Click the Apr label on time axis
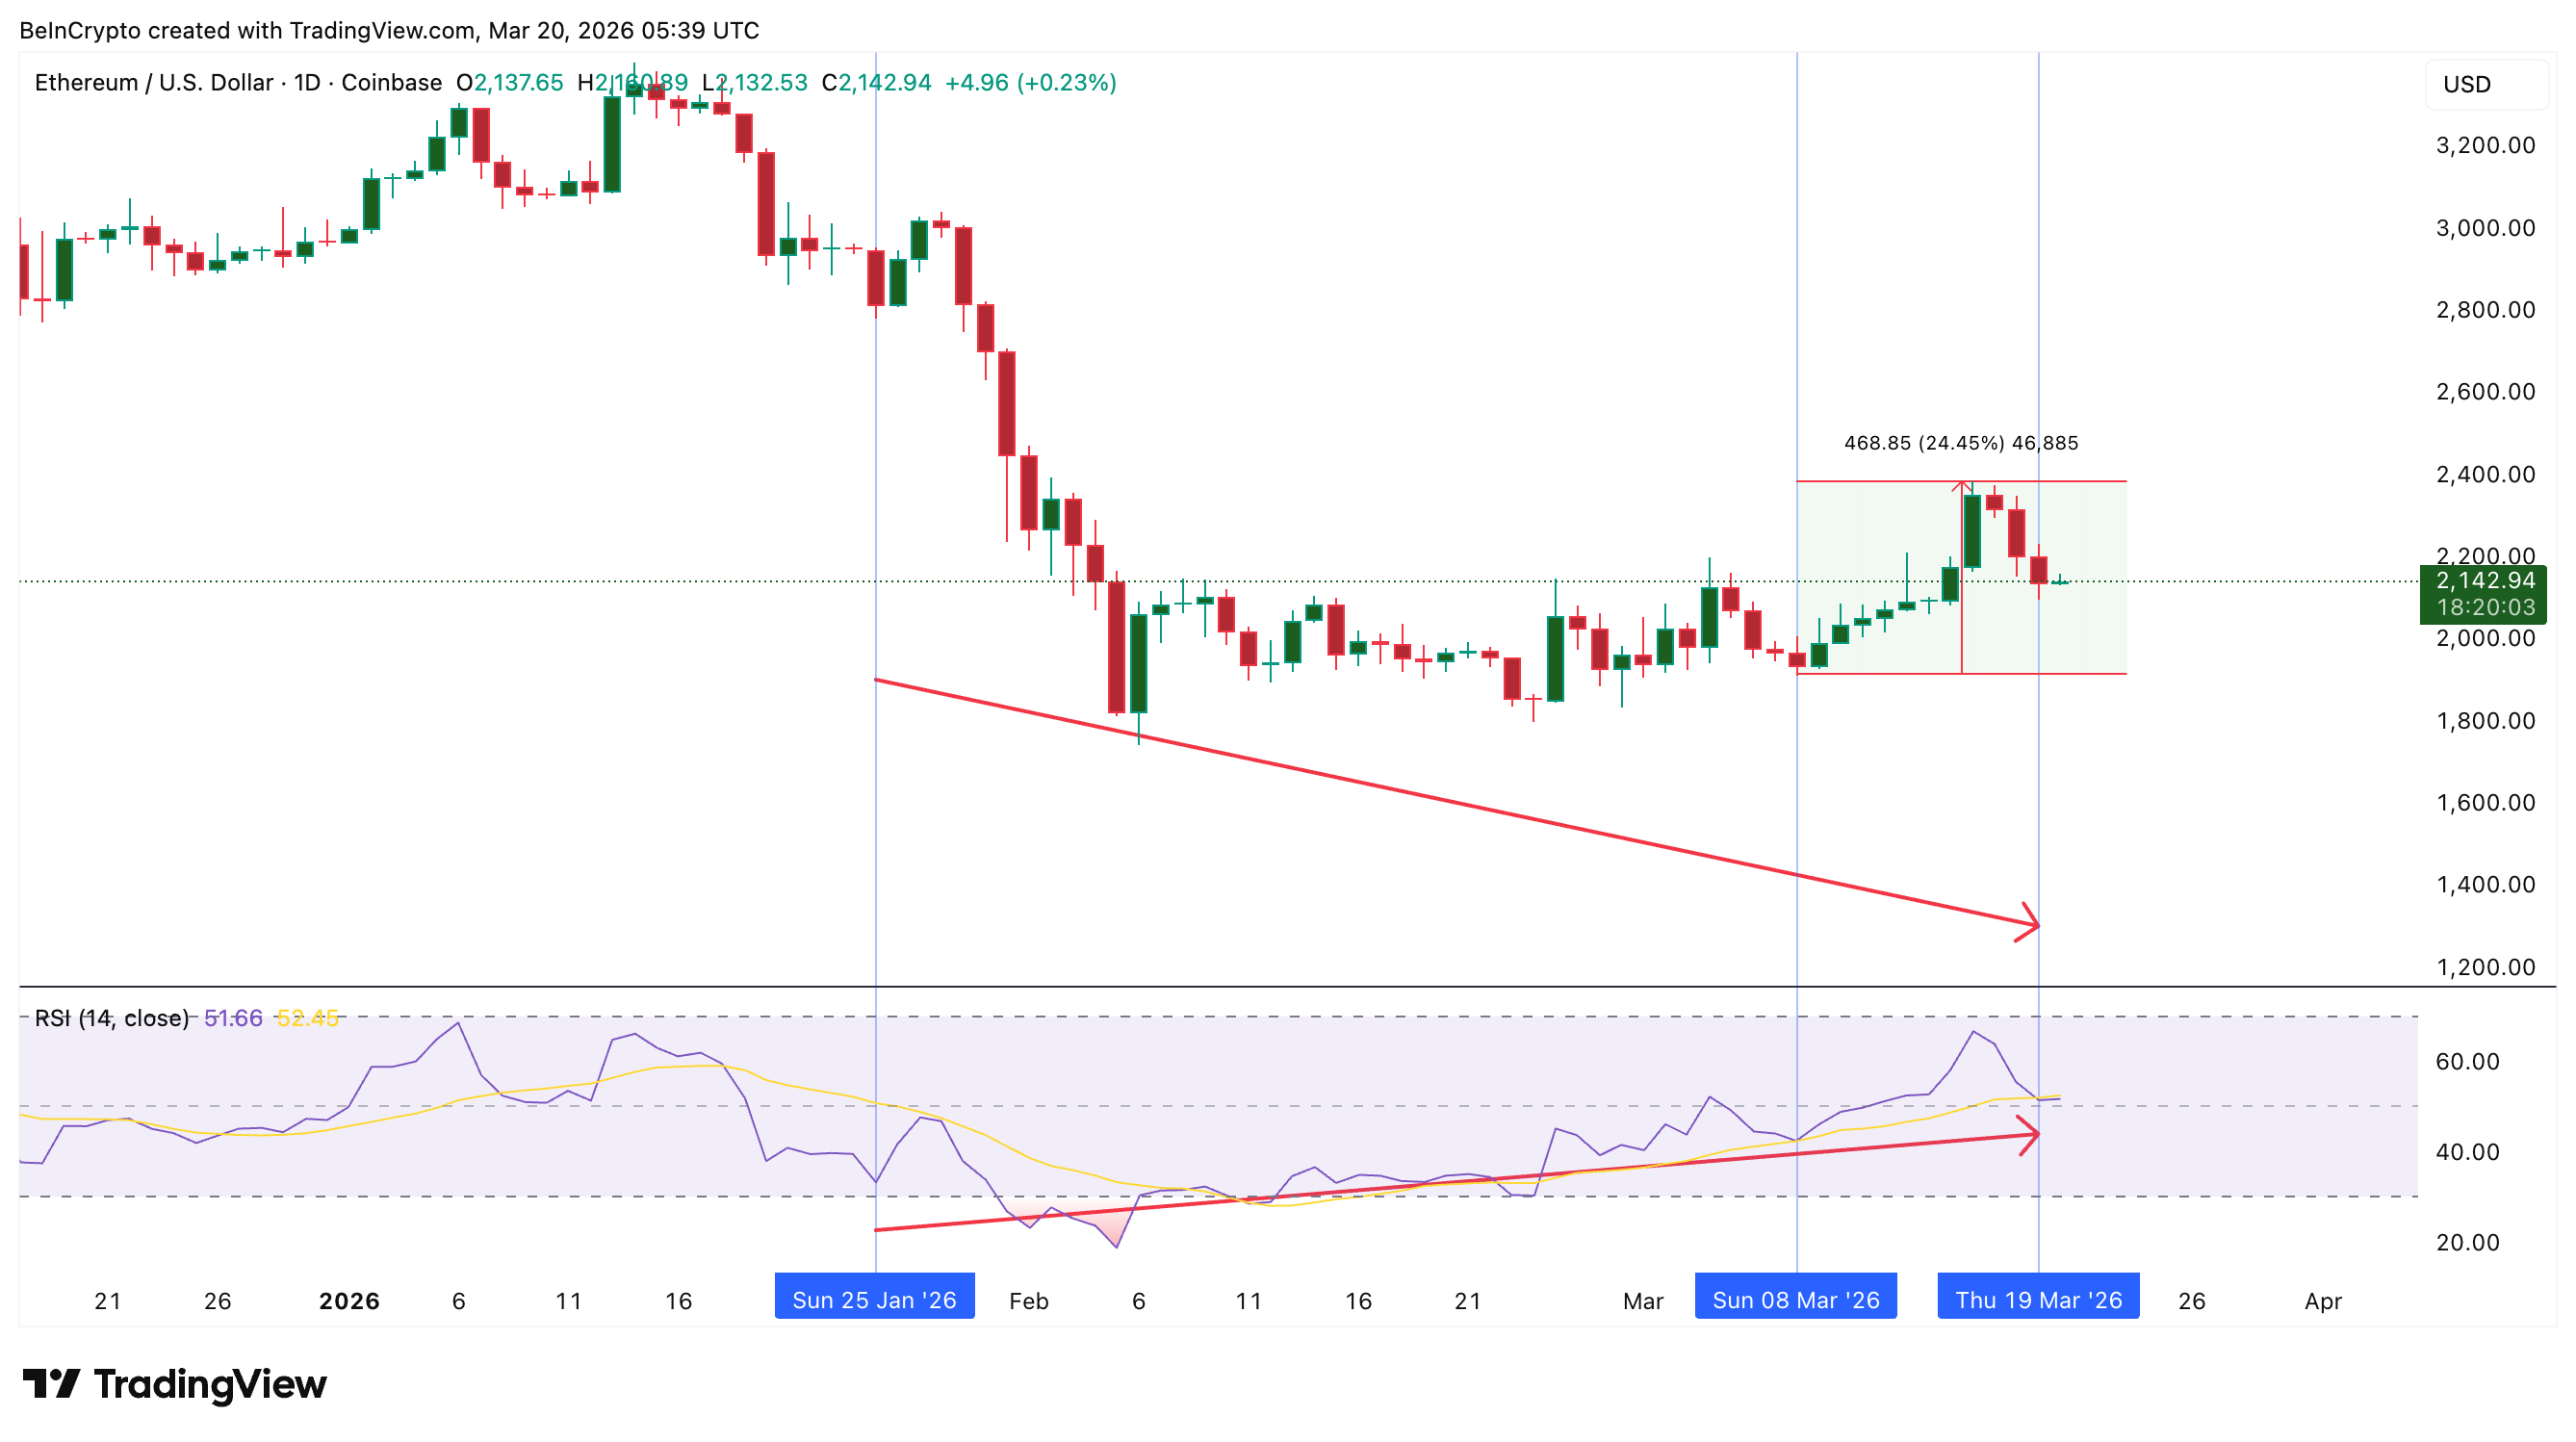Viewport: 2576px width, 1442px height. click(x=2322, y=1301)
